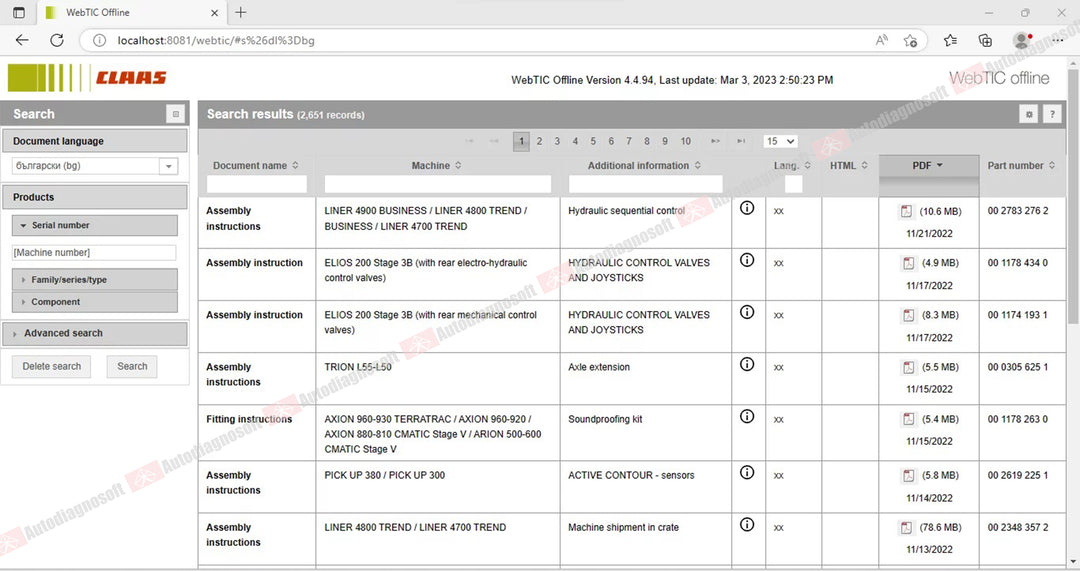
Task: Go back in browser
Action: pyautogui.click(x=22, y=41)
